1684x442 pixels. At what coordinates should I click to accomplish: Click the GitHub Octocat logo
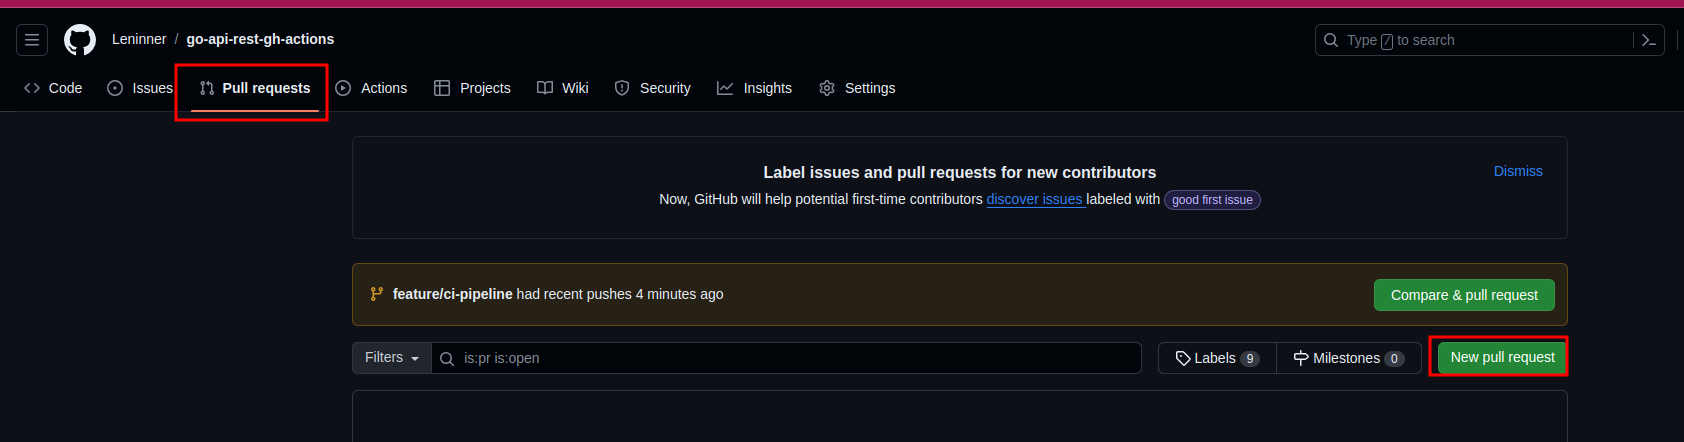(80, 40)
